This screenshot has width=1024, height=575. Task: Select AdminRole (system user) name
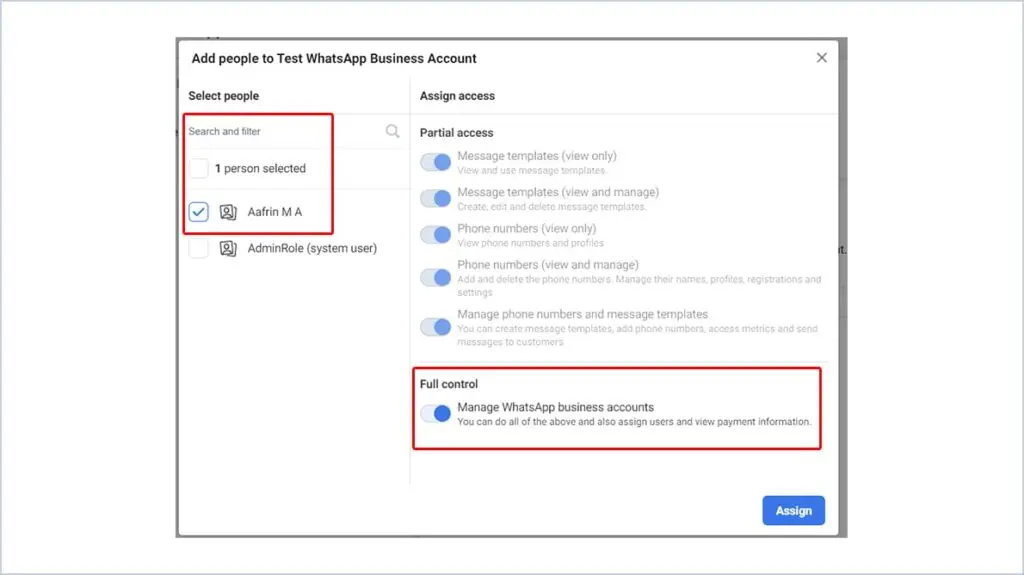pos(312,248)
